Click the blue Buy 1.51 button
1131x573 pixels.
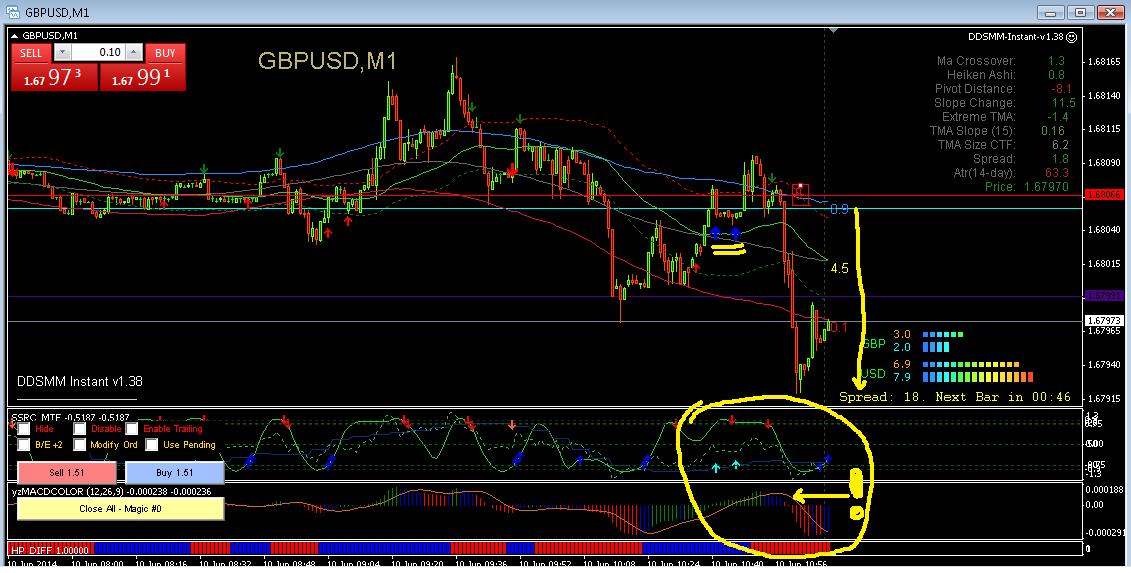point(175,473)
